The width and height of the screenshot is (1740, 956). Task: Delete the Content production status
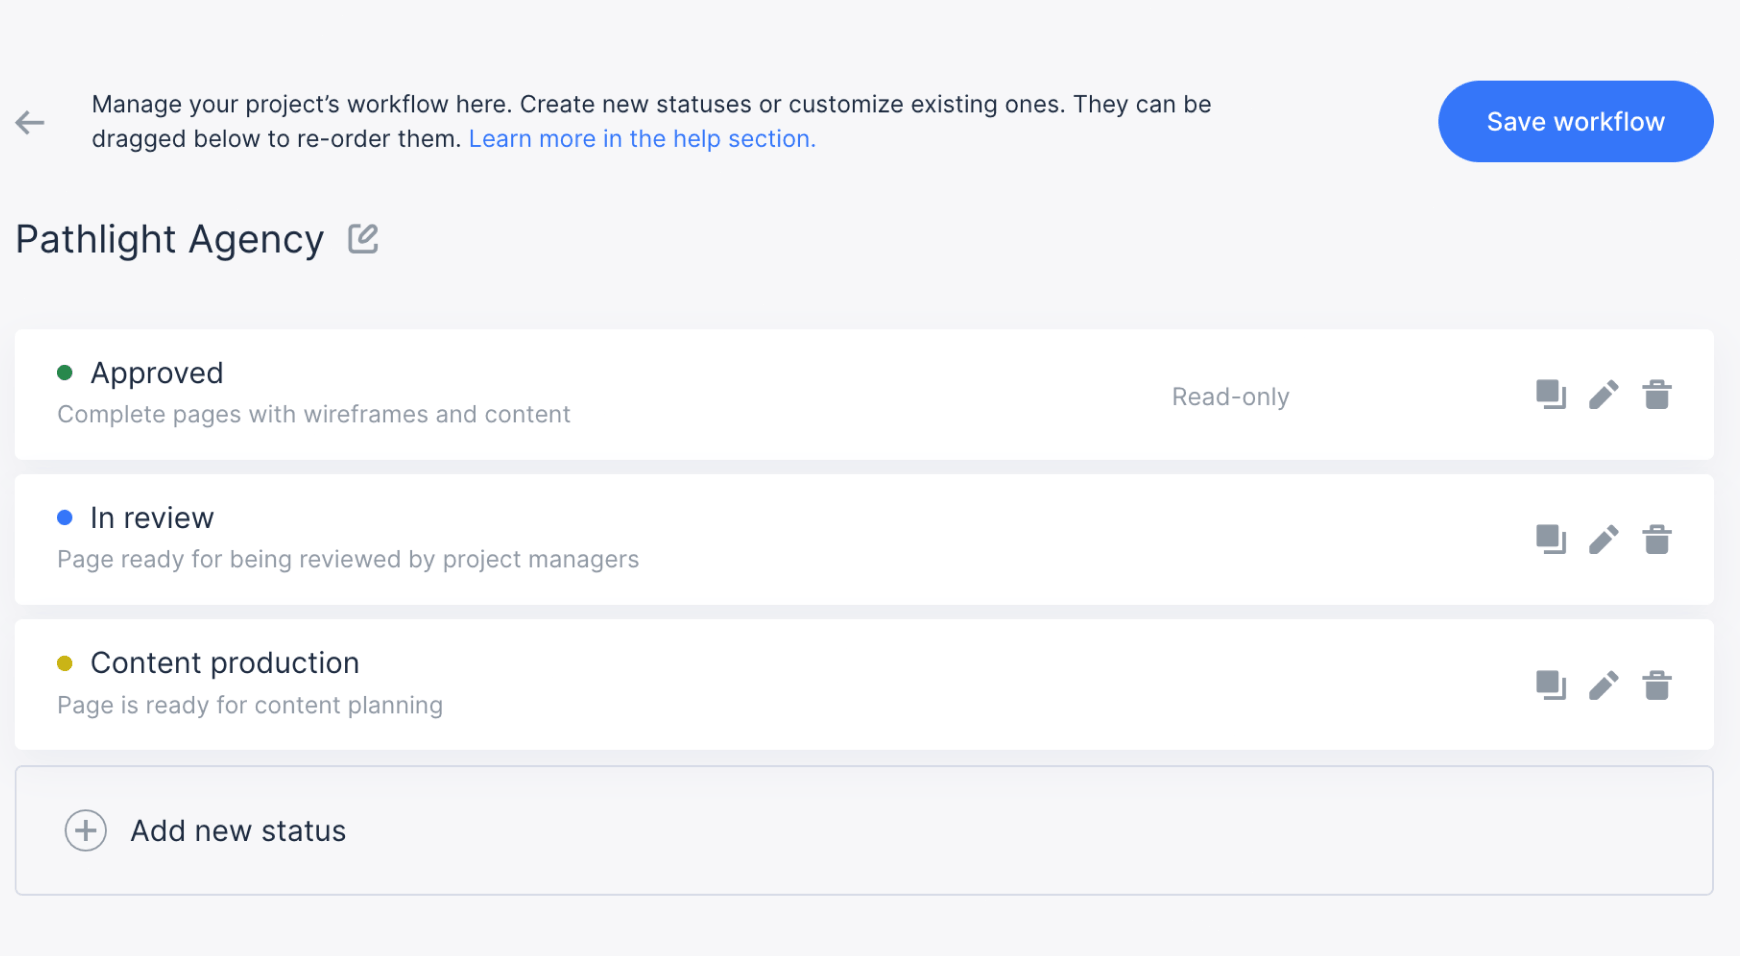[x=1657, y=685]
